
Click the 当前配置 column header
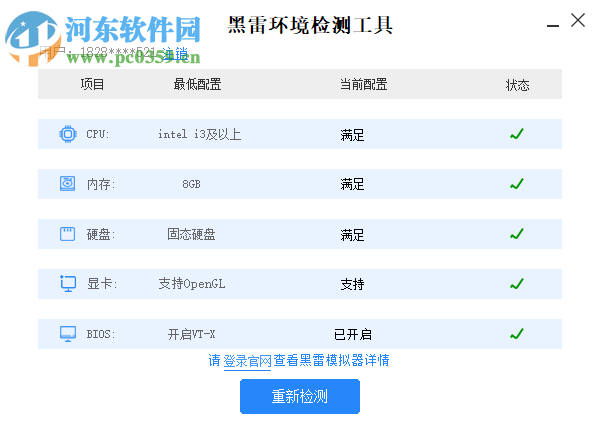364,84
